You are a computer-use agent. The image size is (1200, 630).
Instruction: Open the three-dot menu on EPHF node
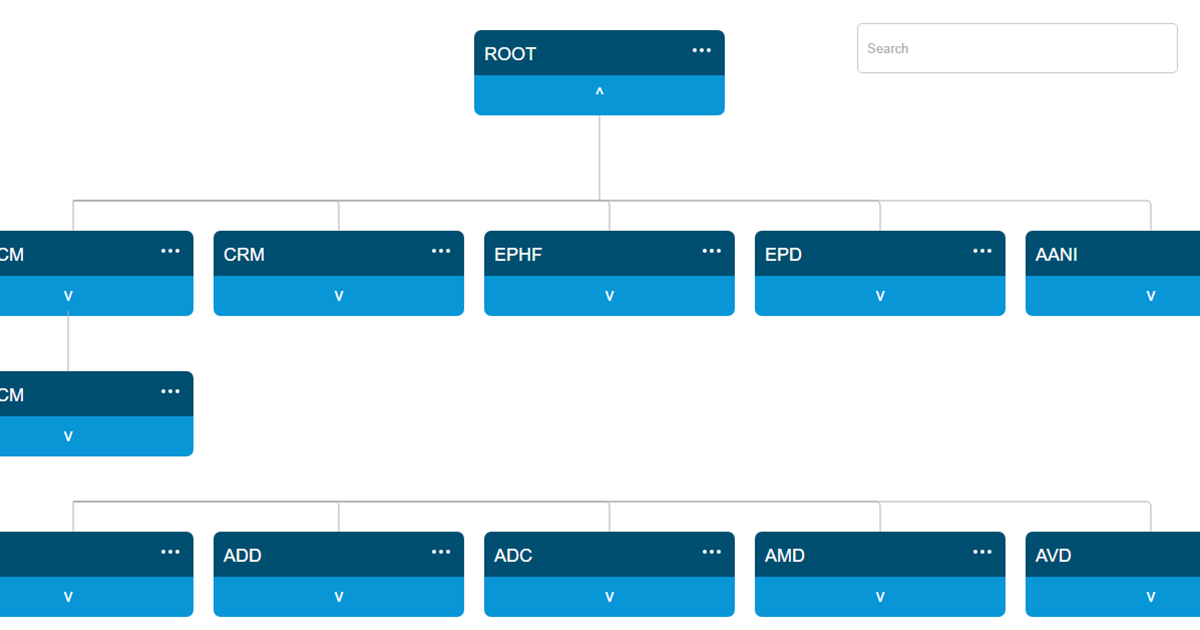(x=711, y=251)
